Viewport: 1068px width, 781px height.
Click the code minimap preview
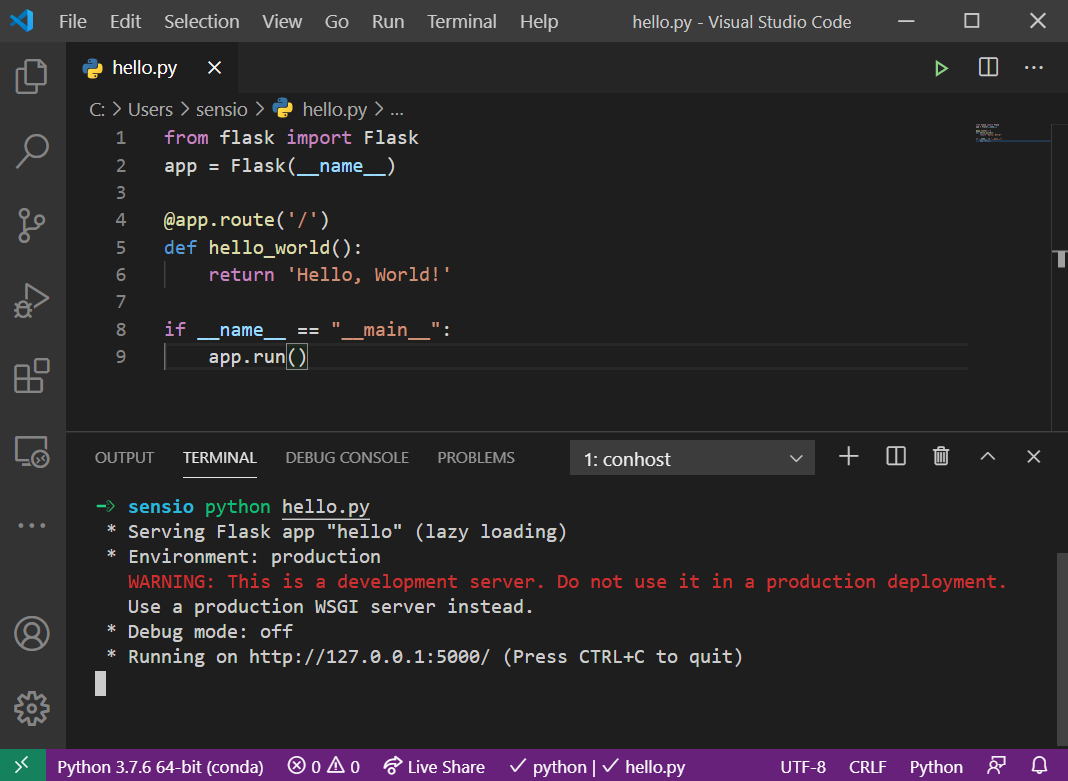[1011, 132]
